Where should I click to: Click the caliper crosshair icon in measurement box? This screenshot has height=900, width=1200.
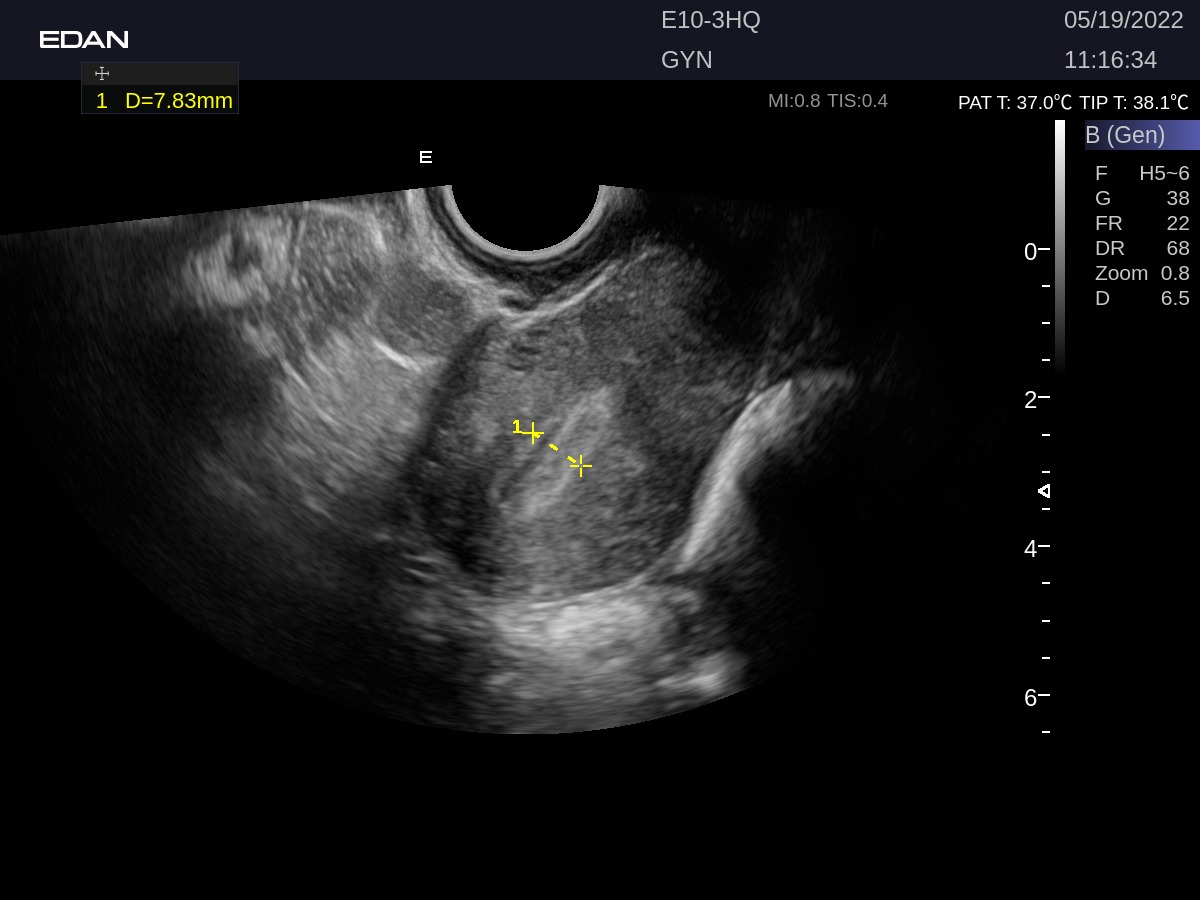(101, 74)
